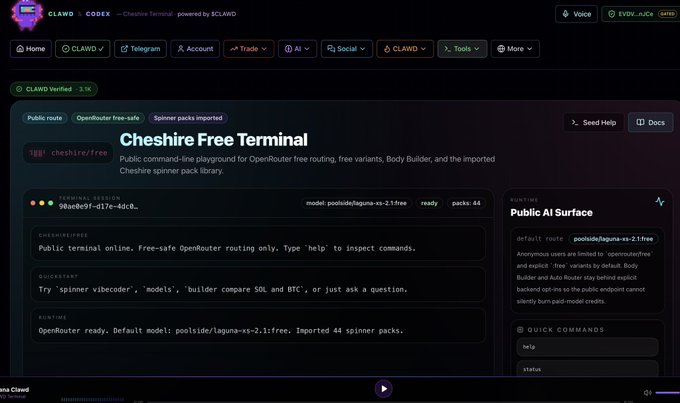The image size is (680, 403).
Task: Adjust the purple volume slider
Action: (x=667, y=393)
